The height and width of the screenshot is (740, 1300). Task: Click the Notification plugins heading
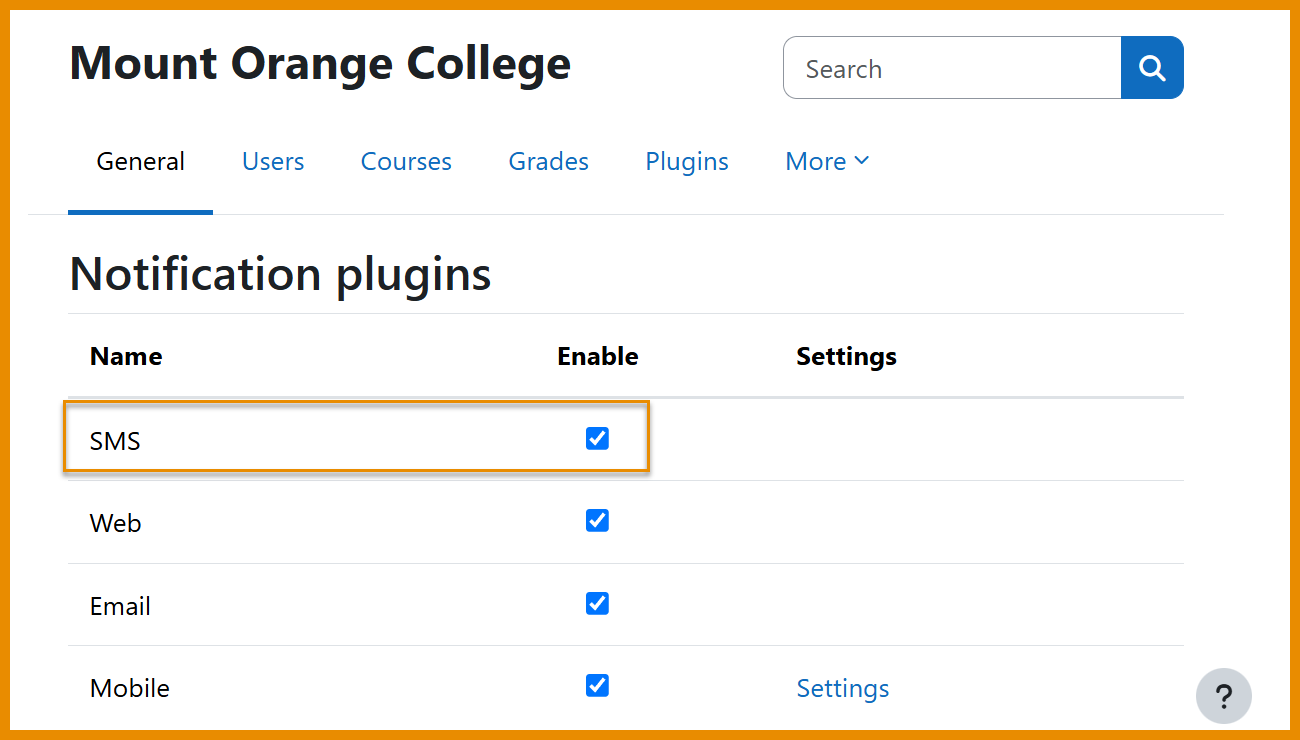281,273
